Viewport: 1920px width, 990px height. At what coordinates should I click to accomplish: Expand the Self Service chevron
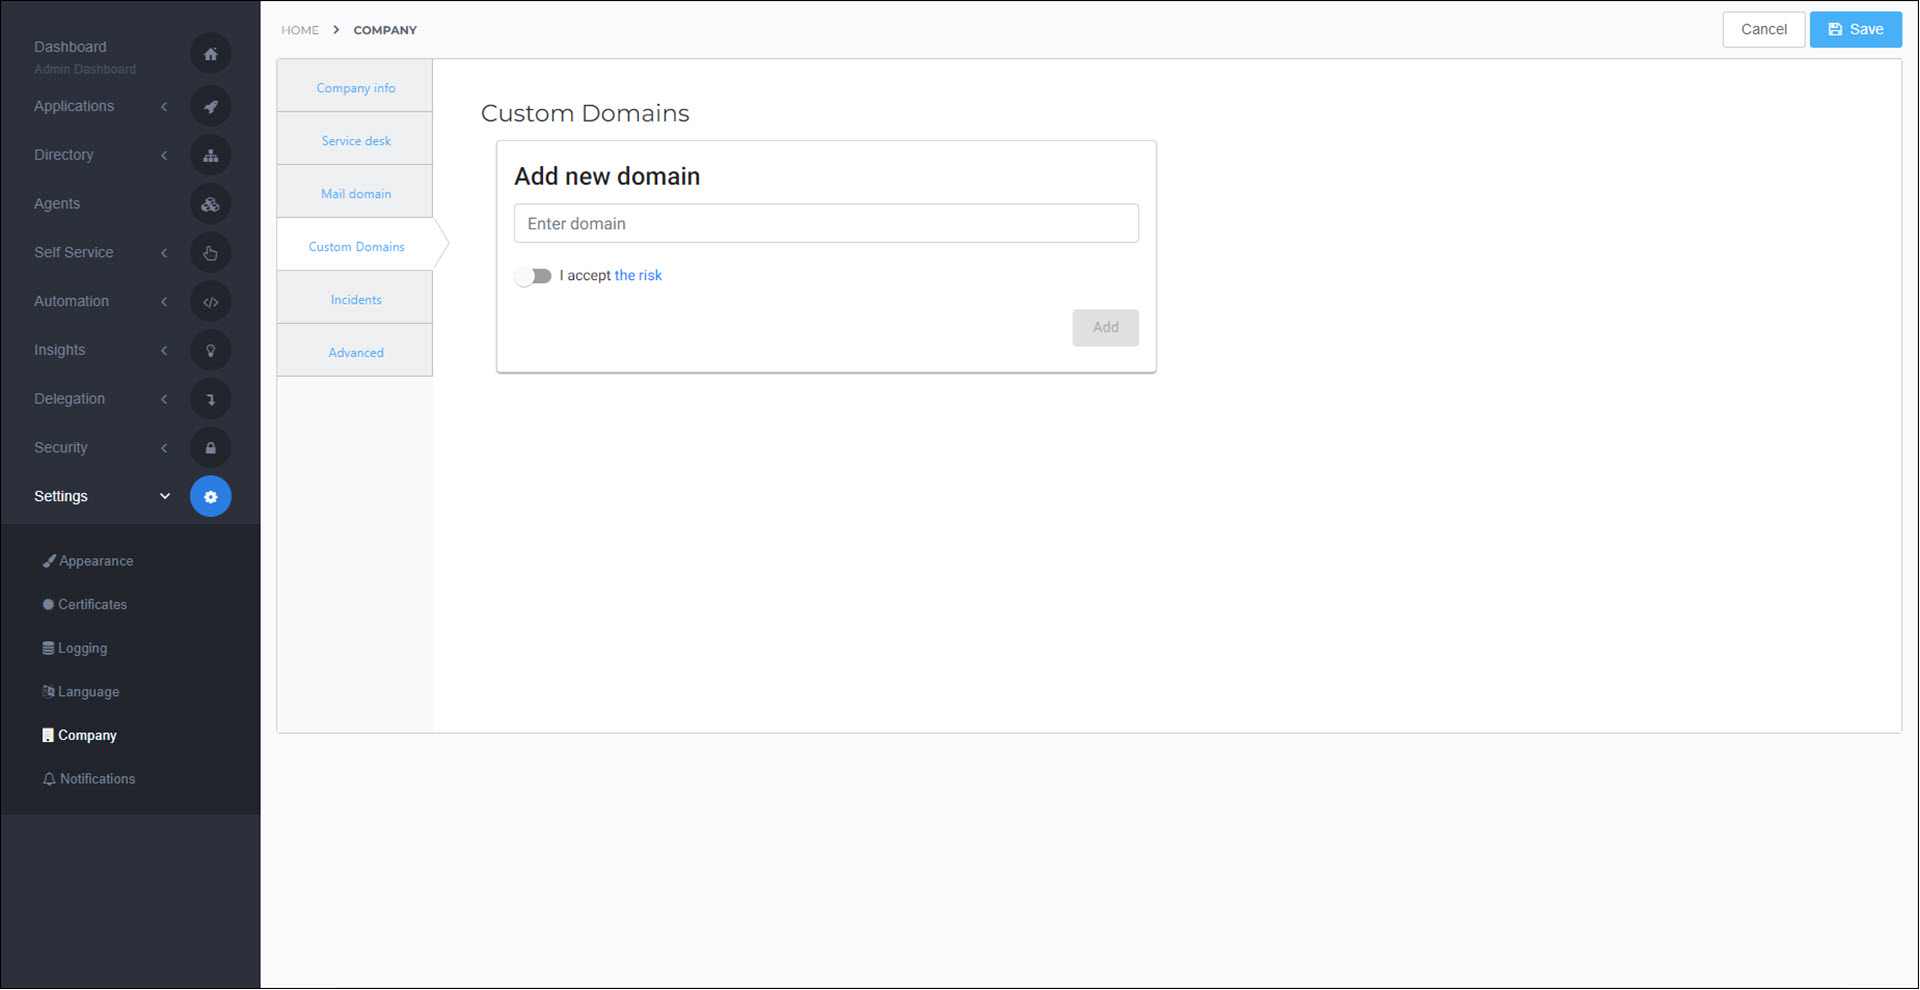164,253
